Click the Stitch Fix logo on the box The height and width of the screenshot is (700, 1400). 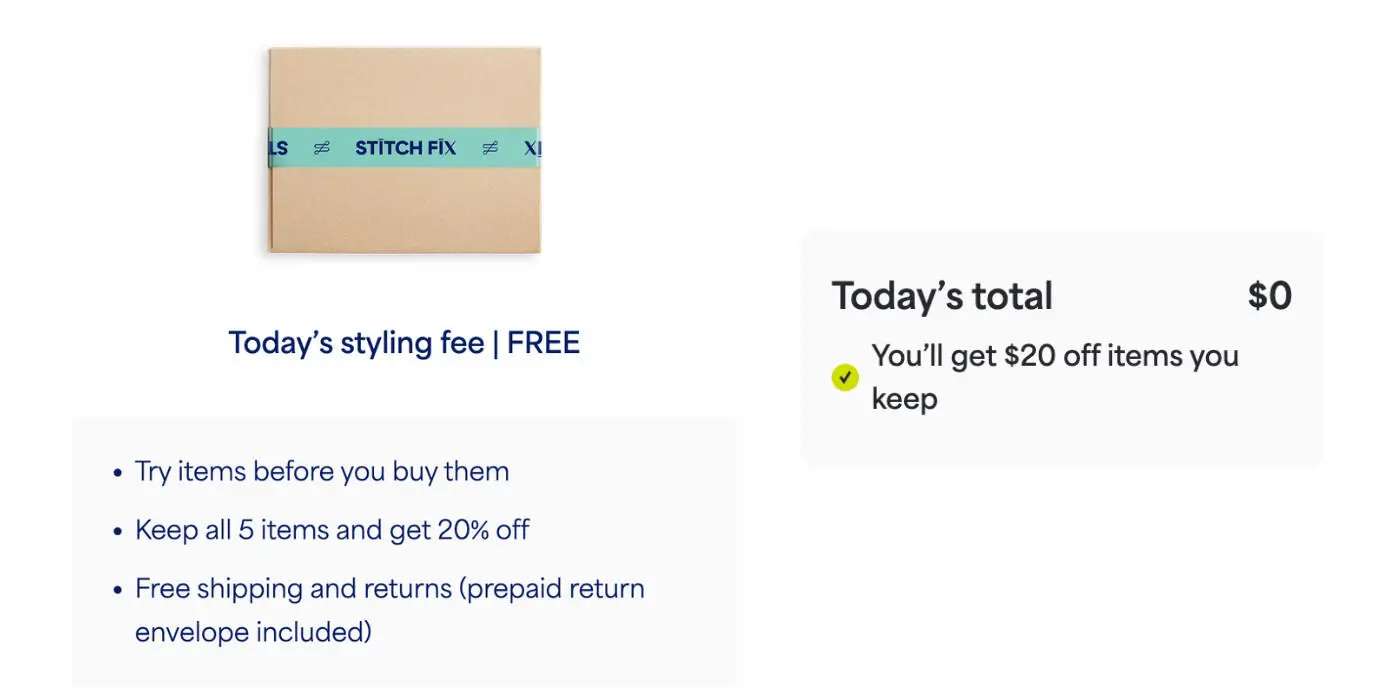click(x=405, y=148)
